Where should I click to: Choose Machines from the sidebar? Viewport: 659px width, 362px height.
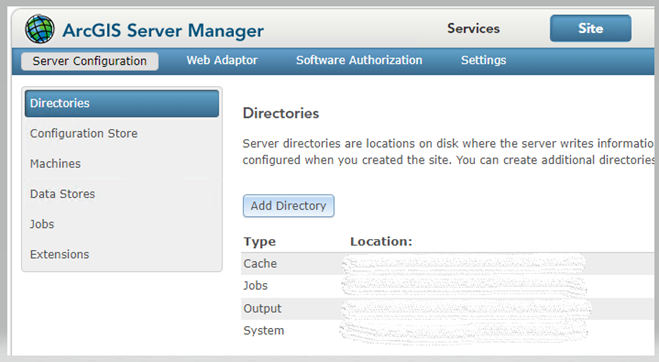coord(122,164)
